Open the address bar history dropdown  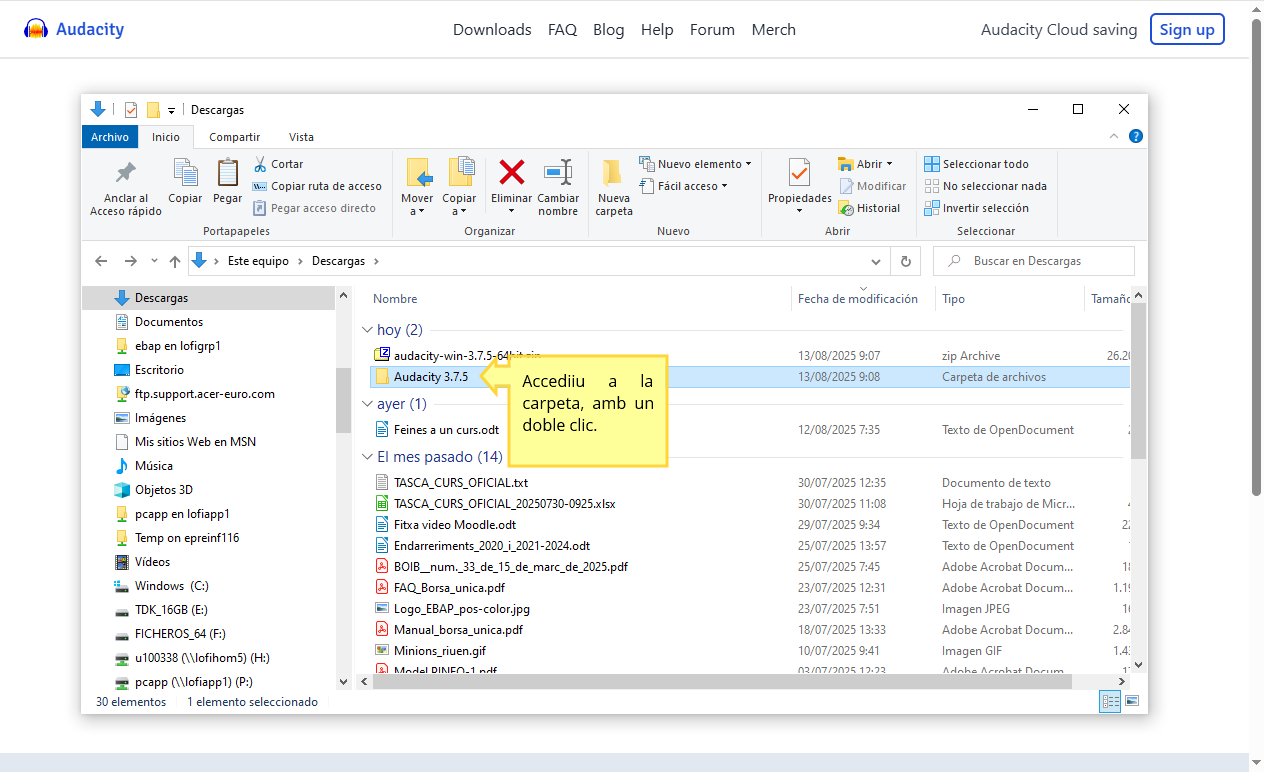click(x=876, y=261)
